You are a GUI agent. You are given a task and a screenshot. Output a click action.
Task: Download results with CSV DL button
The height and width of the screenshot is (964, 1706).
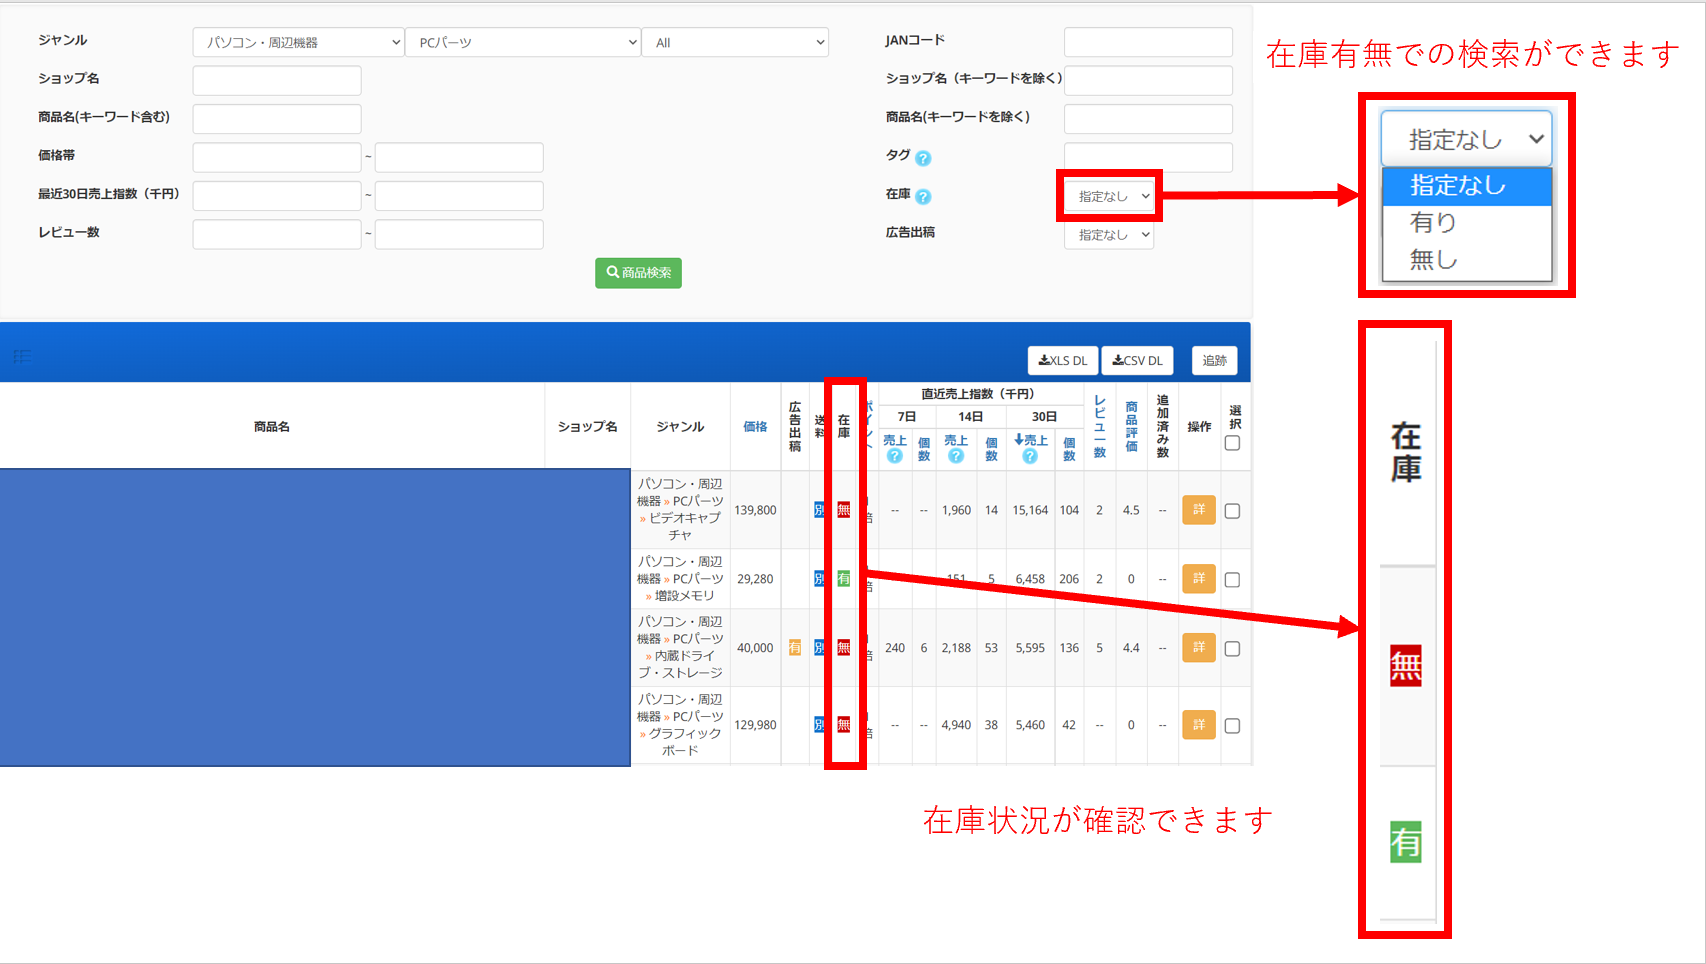1138,361
